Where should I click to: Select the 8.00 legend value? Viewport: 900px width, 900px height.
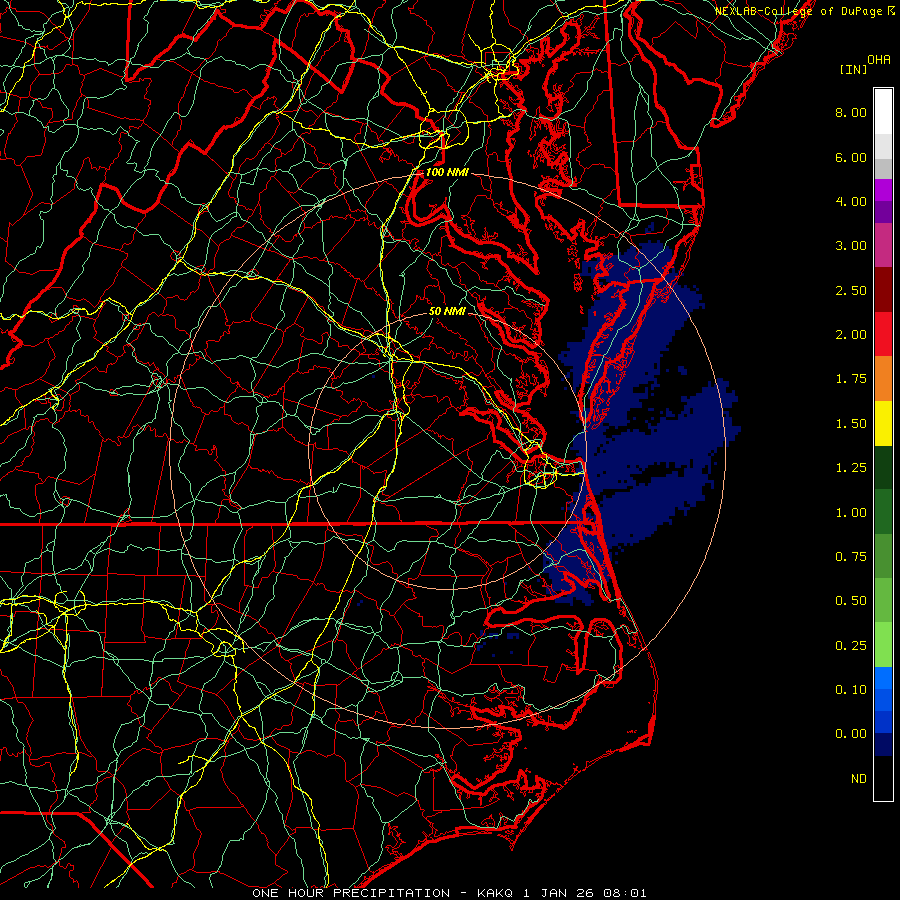pos(851,112)
